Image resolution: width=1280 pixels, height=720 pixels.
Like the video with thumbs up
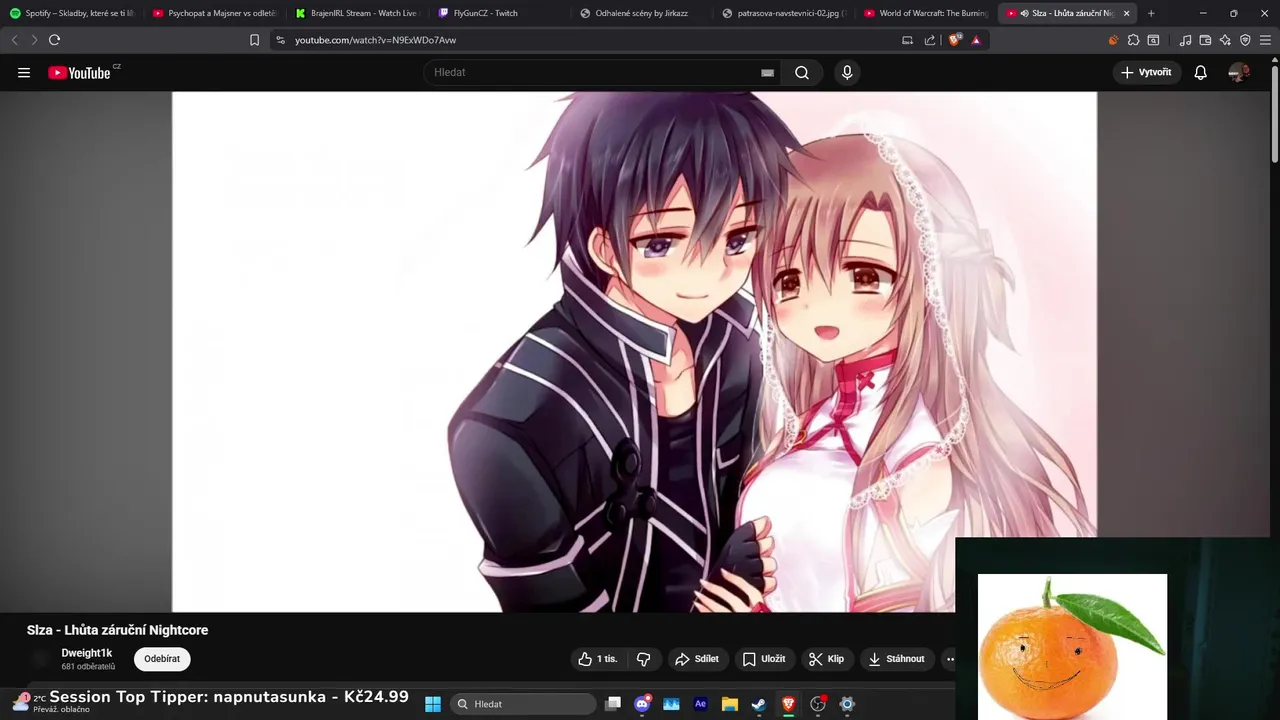pos(599,659)
